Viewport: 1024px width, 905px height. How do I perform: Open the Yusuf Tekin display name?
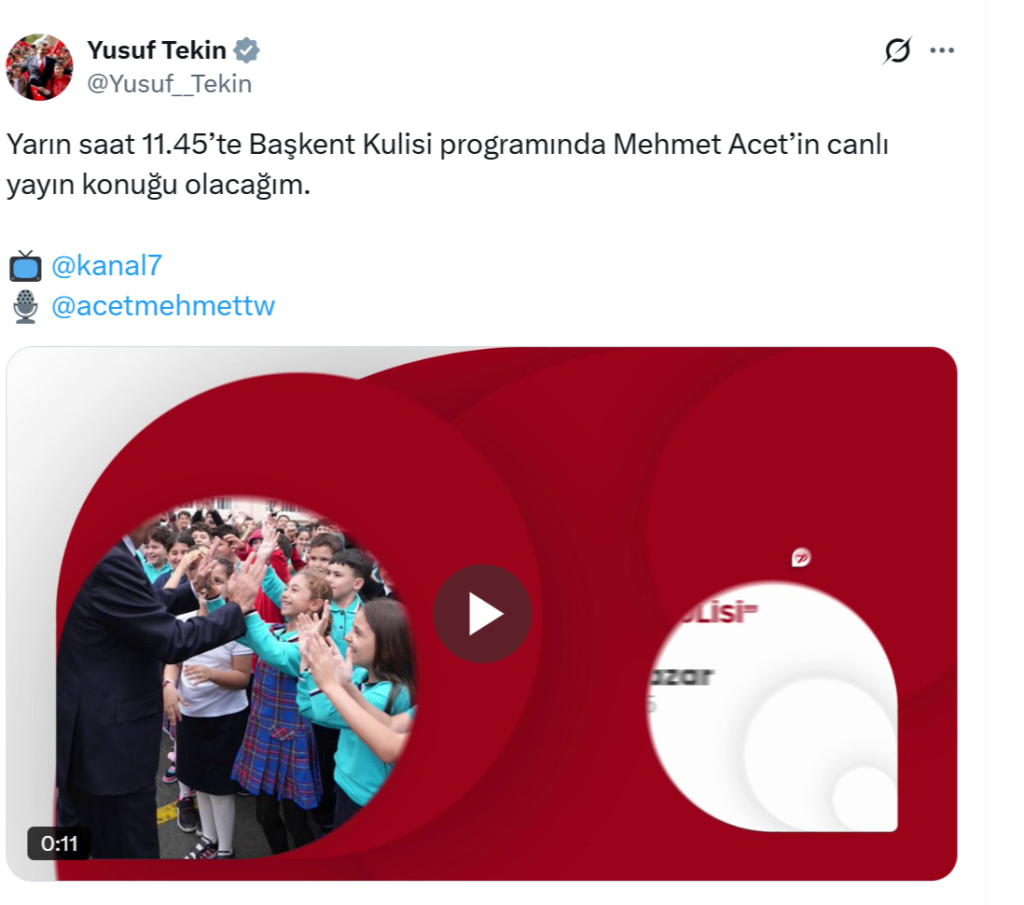click(x=157, y=50)
